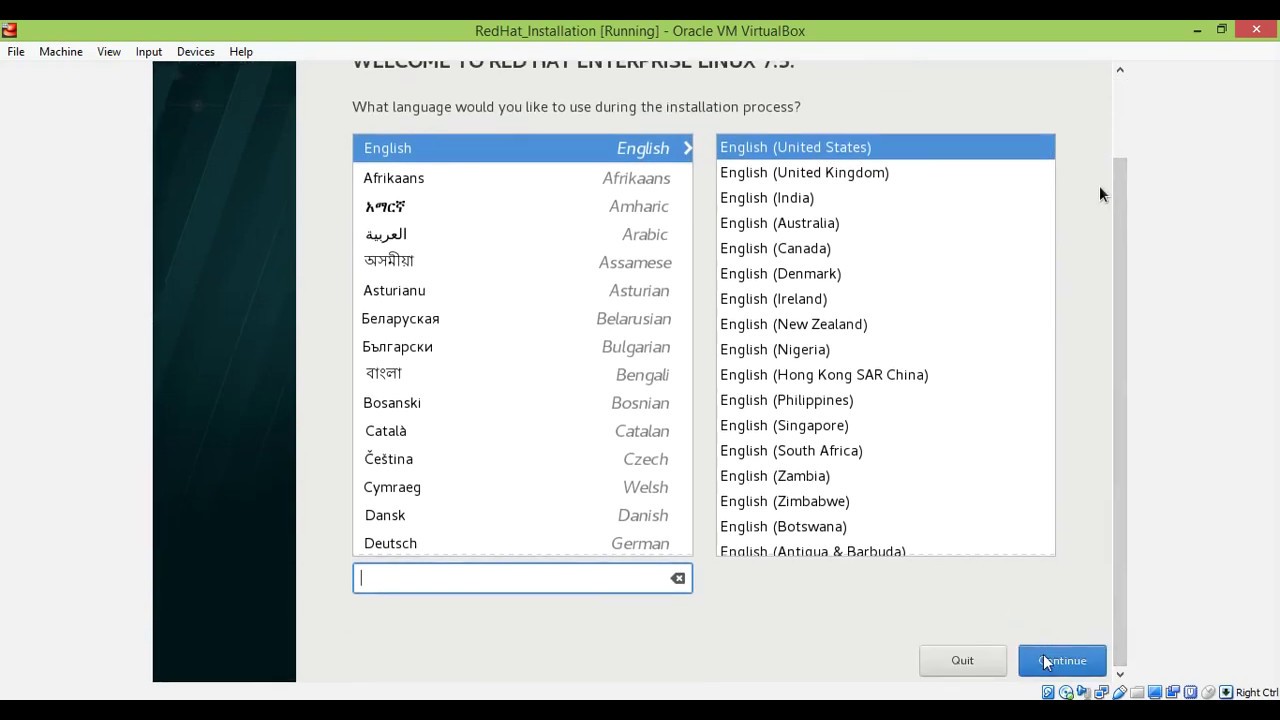Select Català in the language list

(522, 431)
